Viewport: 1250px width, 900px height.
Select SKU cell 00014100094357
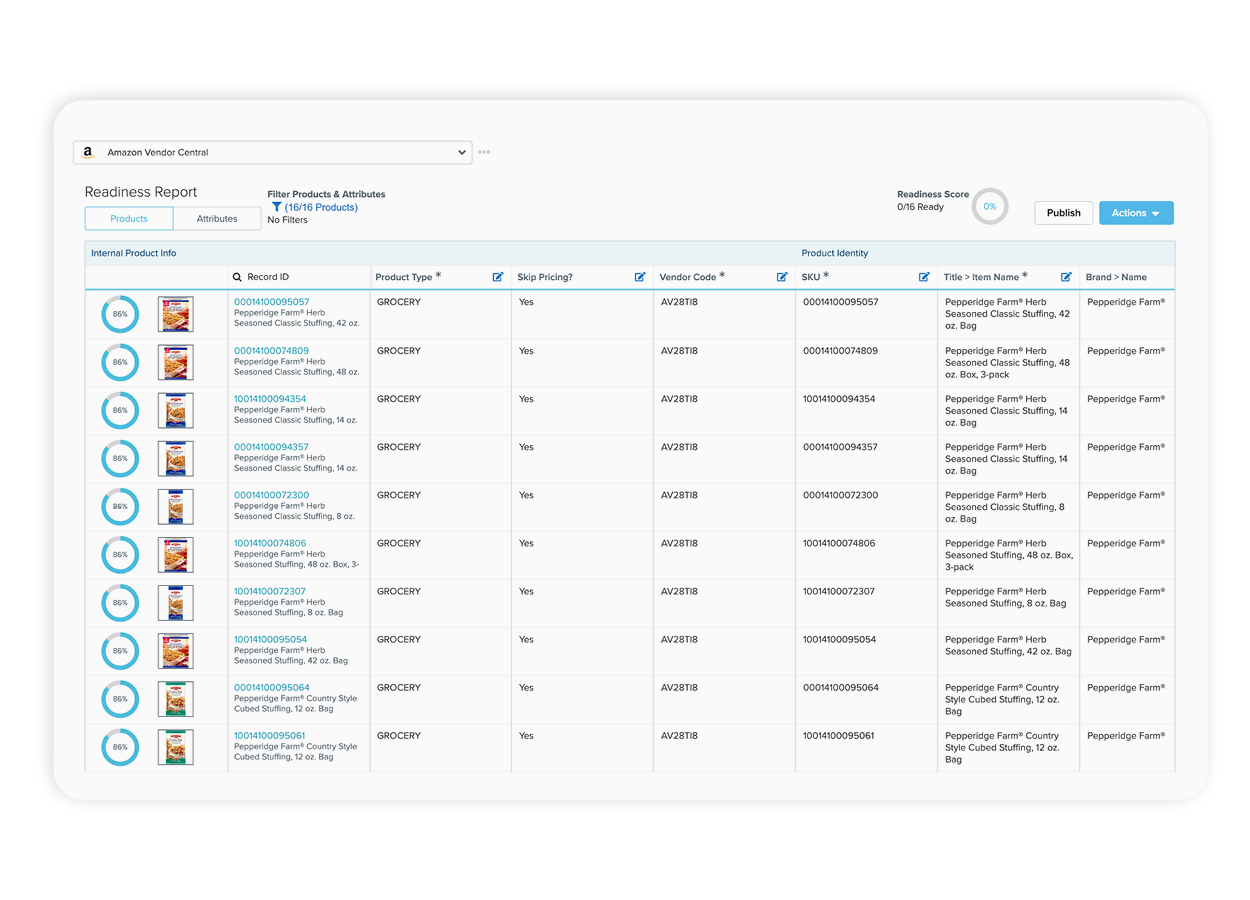coord(867,459)
